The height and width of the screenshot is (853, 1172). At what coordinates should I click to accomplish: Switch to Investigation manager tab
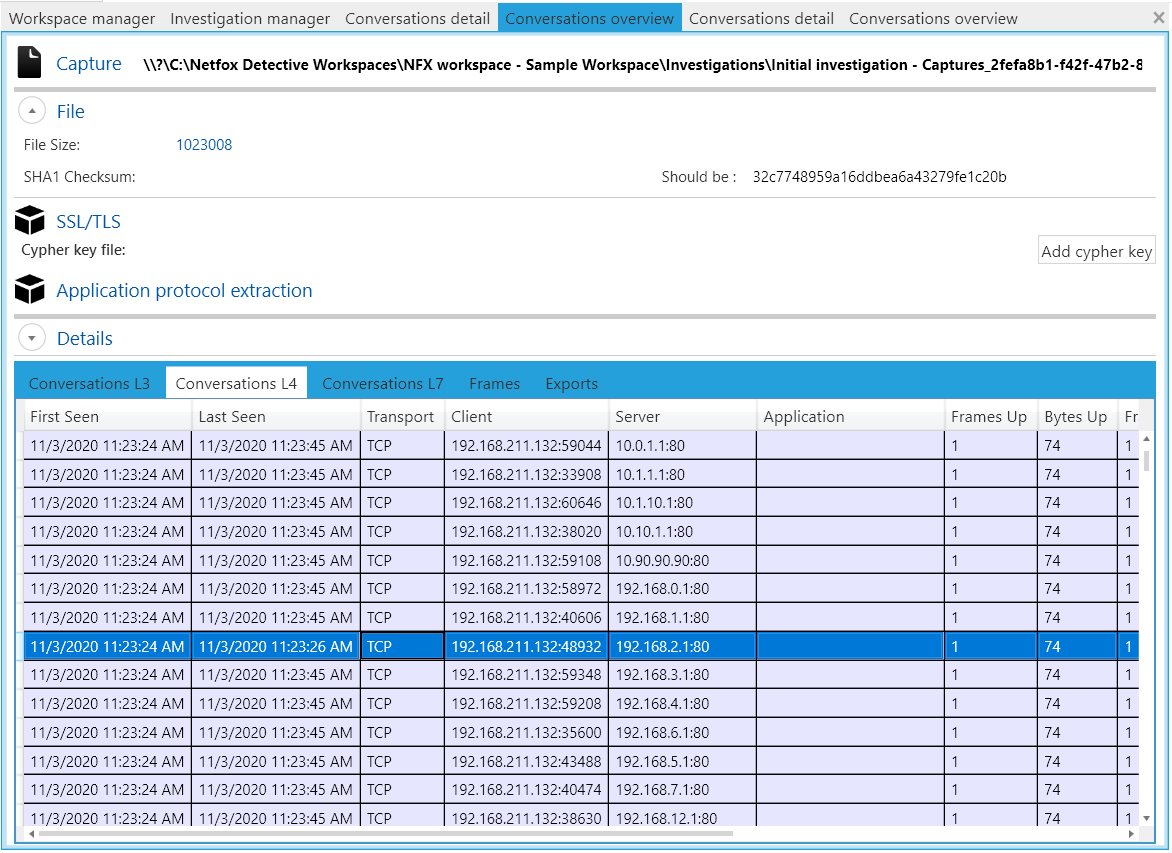click(250, 18)
